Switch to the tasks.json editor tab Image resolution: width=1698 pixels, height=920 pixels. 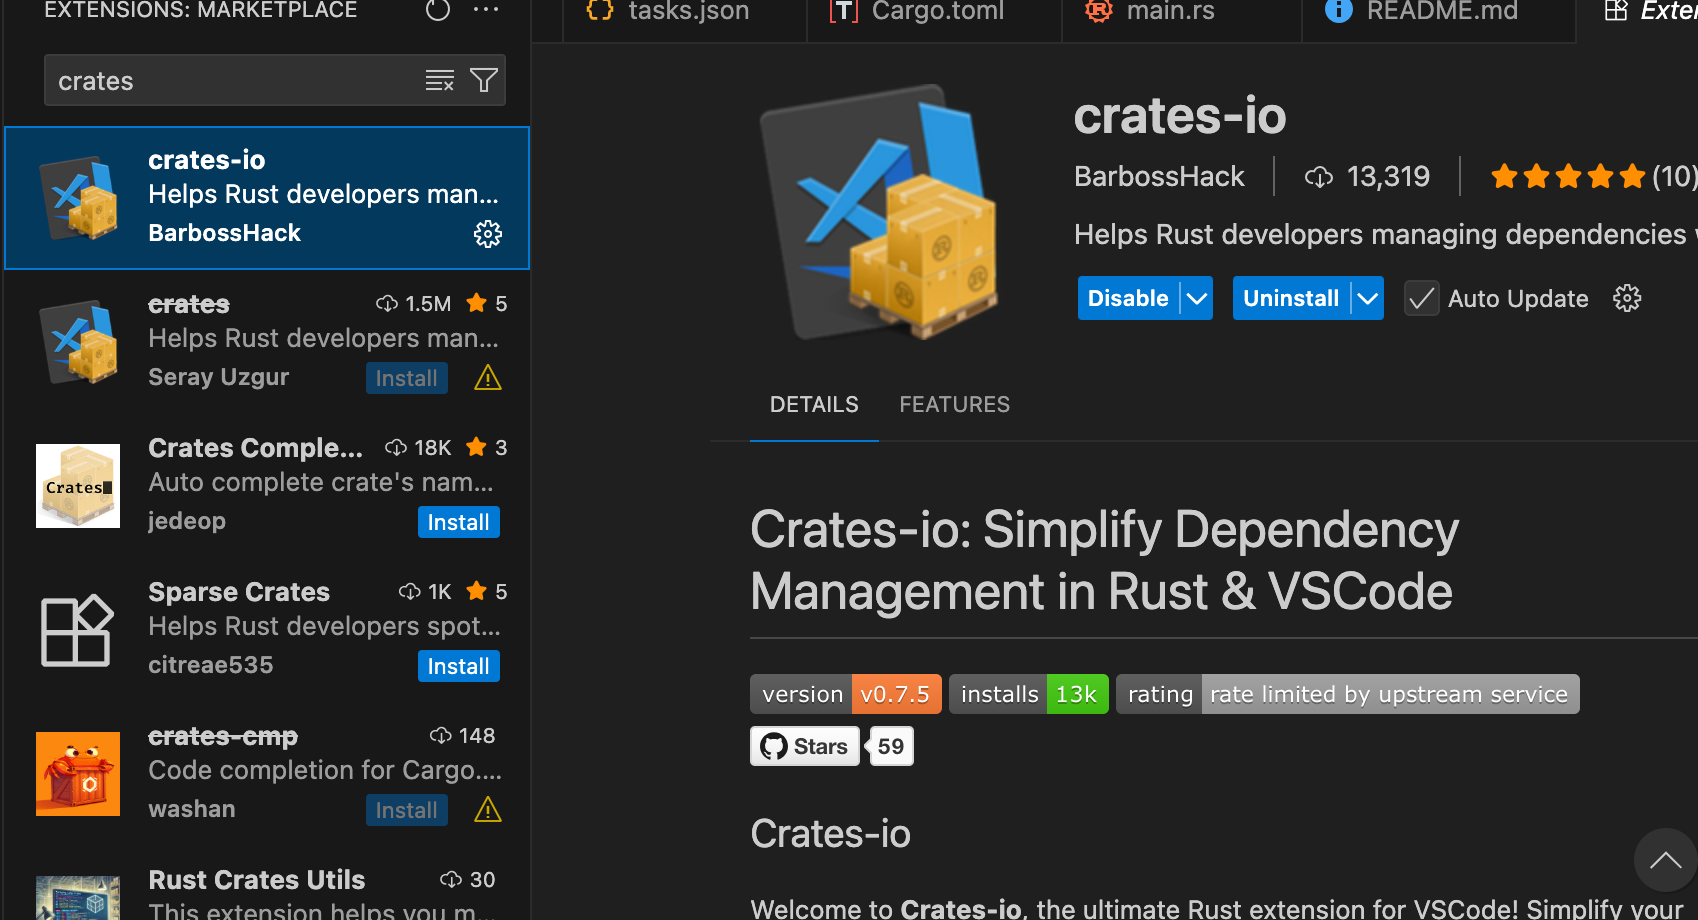point(685,13)
